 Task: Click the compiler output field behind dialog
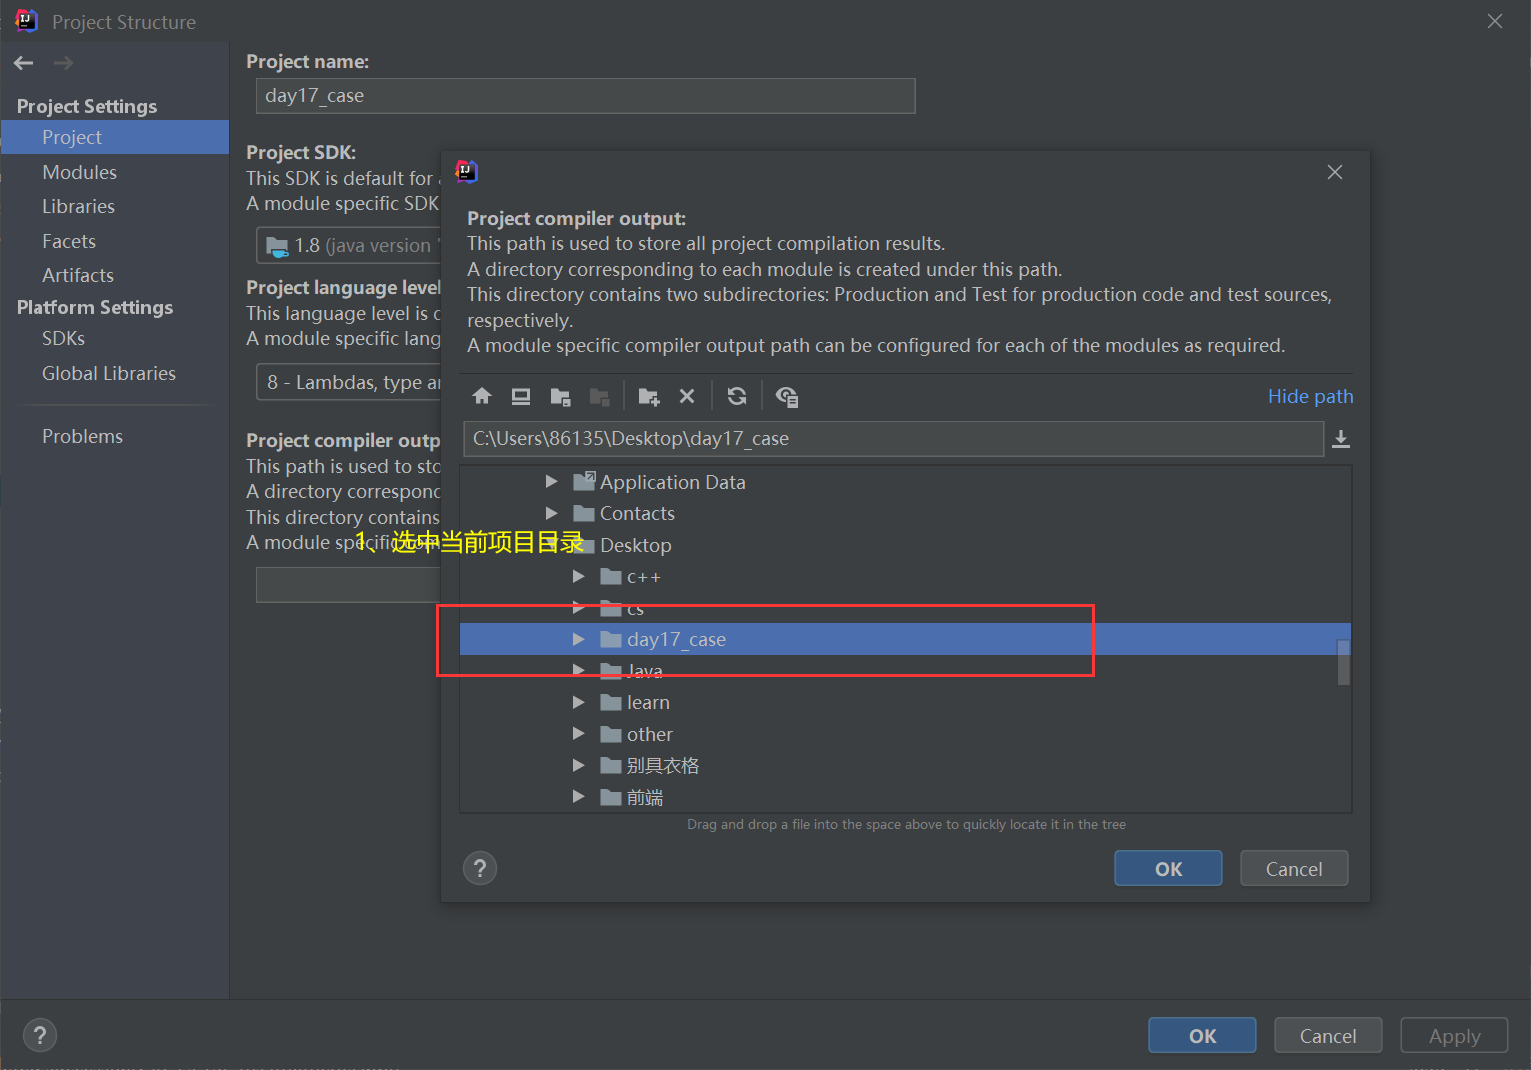point(349,585)
